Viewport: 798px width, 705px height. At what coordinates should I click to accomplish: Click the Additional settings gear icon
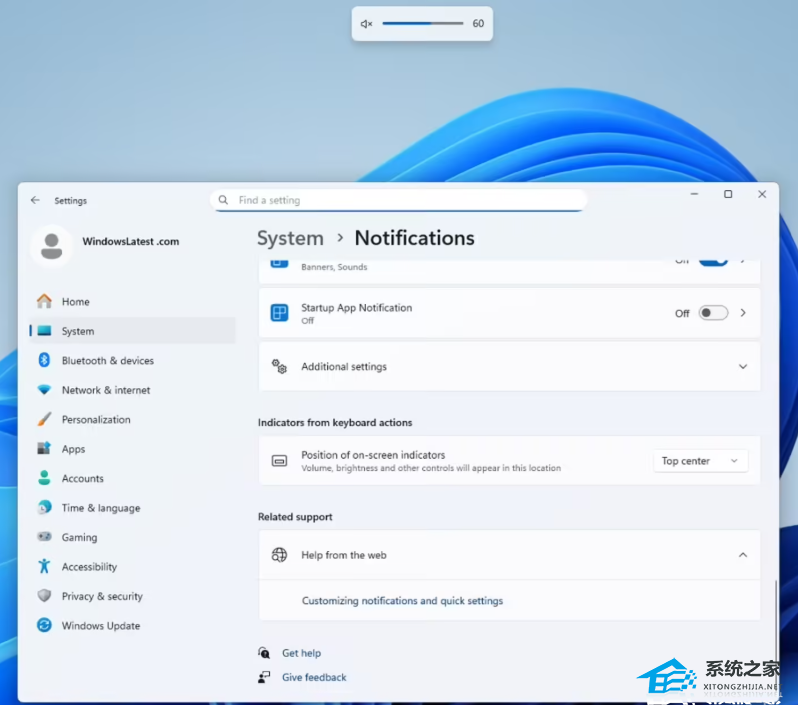tap(280, 367)
